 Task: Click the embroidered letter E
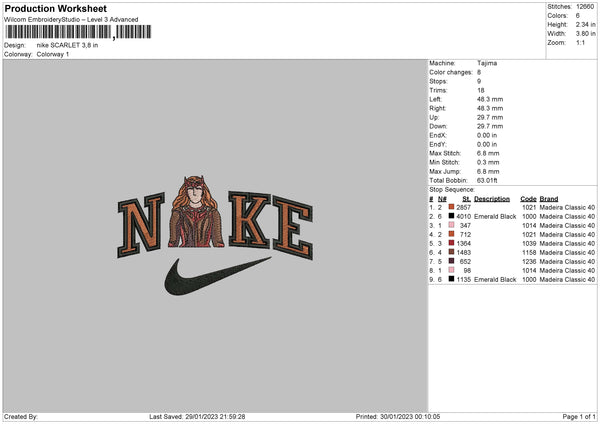[293, 228]
